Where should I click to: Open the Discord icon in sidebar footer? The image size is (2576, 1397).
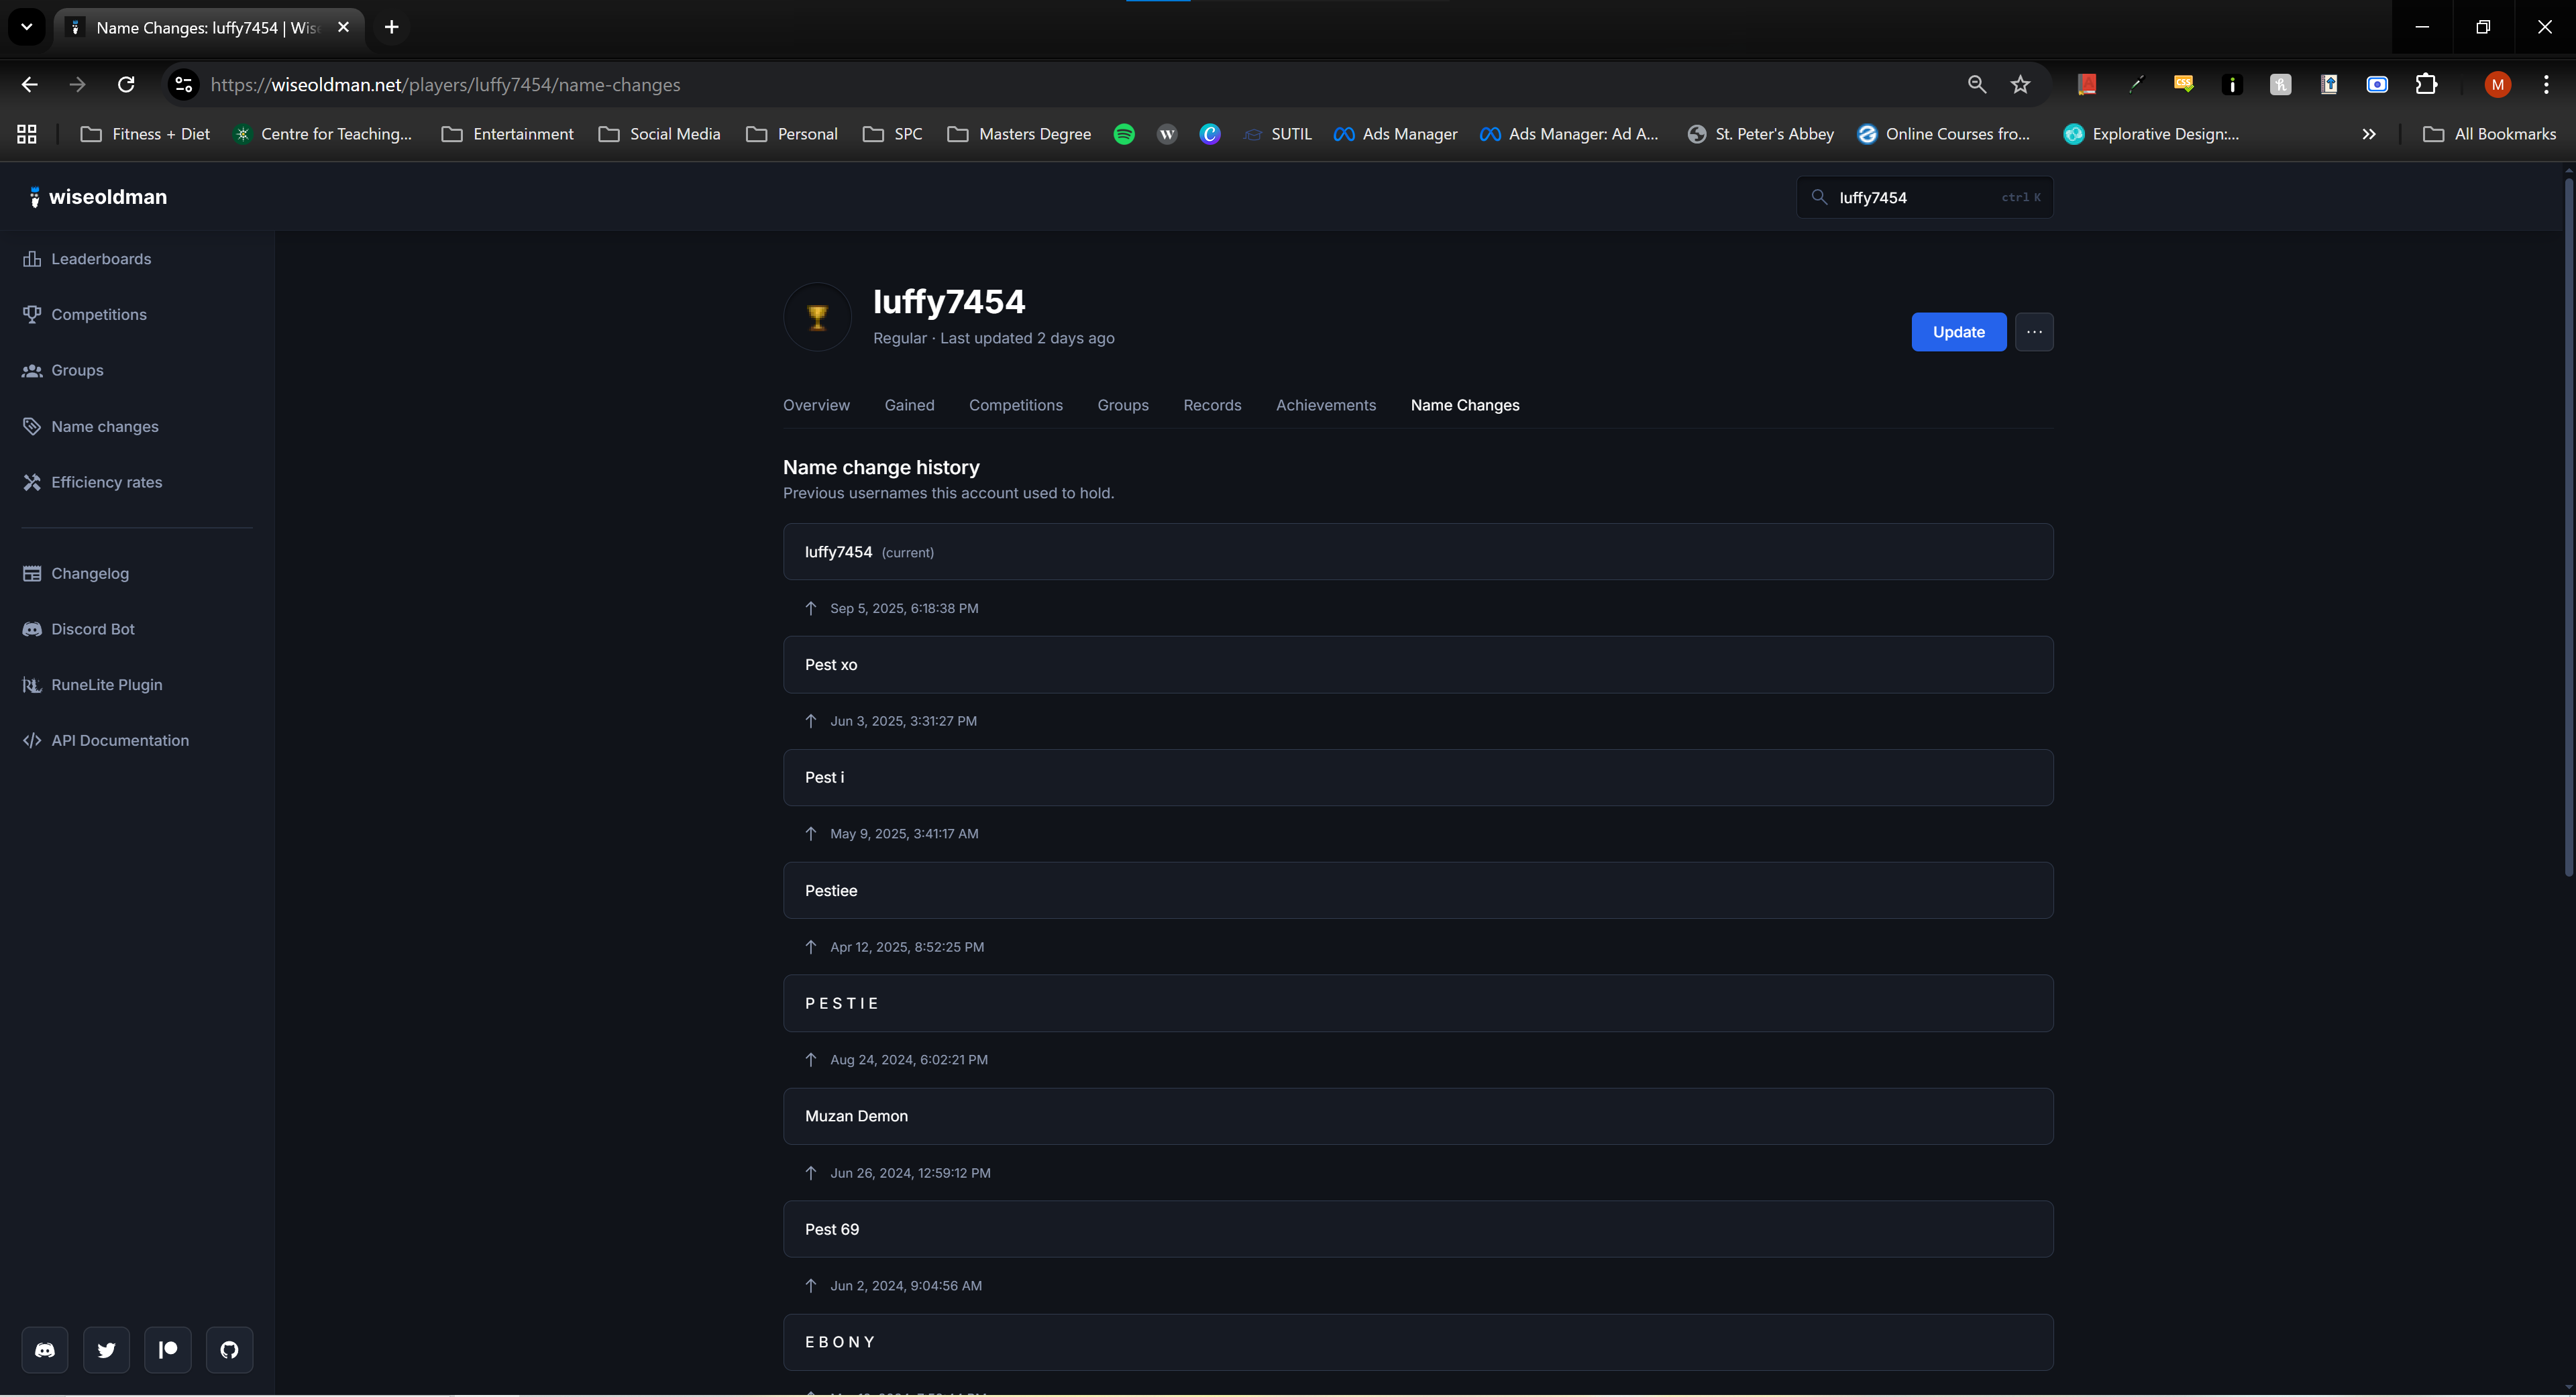[45, 1350]
